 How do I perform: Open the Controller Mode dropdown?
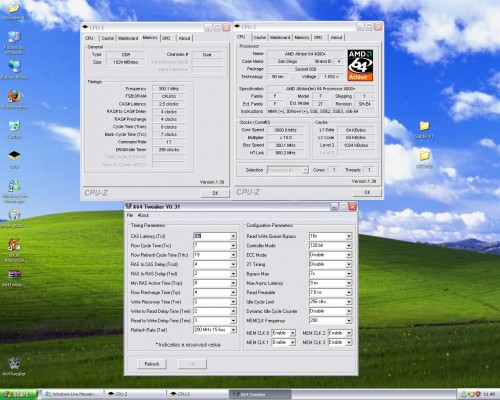[x=349, y=245]
